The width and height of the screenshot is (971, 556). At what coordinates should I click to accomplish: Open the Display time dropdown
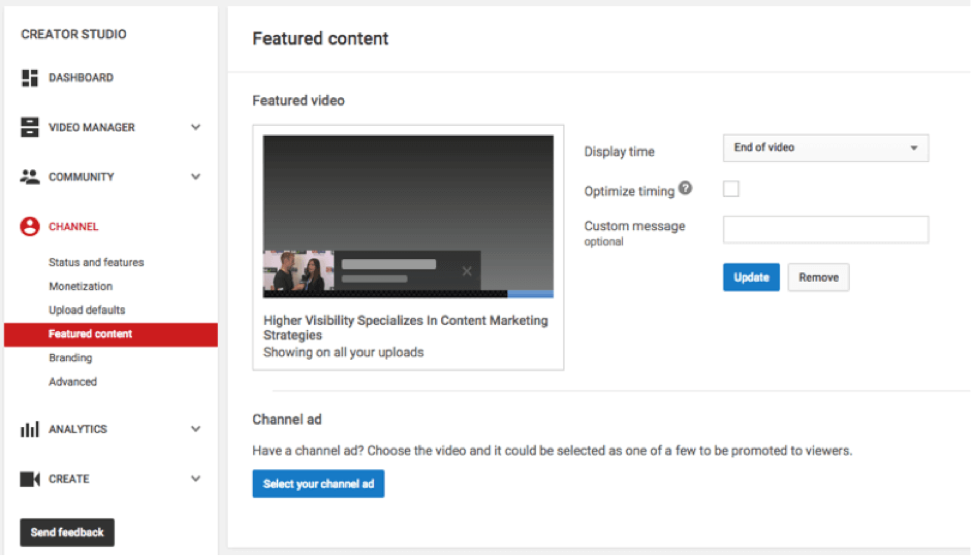pos(825,148)
